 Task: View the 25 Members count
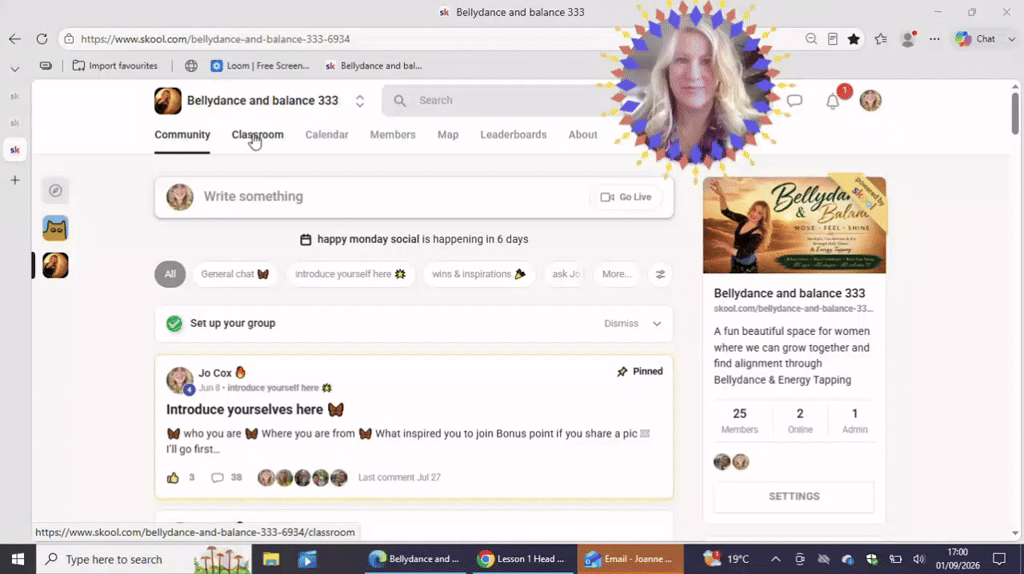click(739, 421)
